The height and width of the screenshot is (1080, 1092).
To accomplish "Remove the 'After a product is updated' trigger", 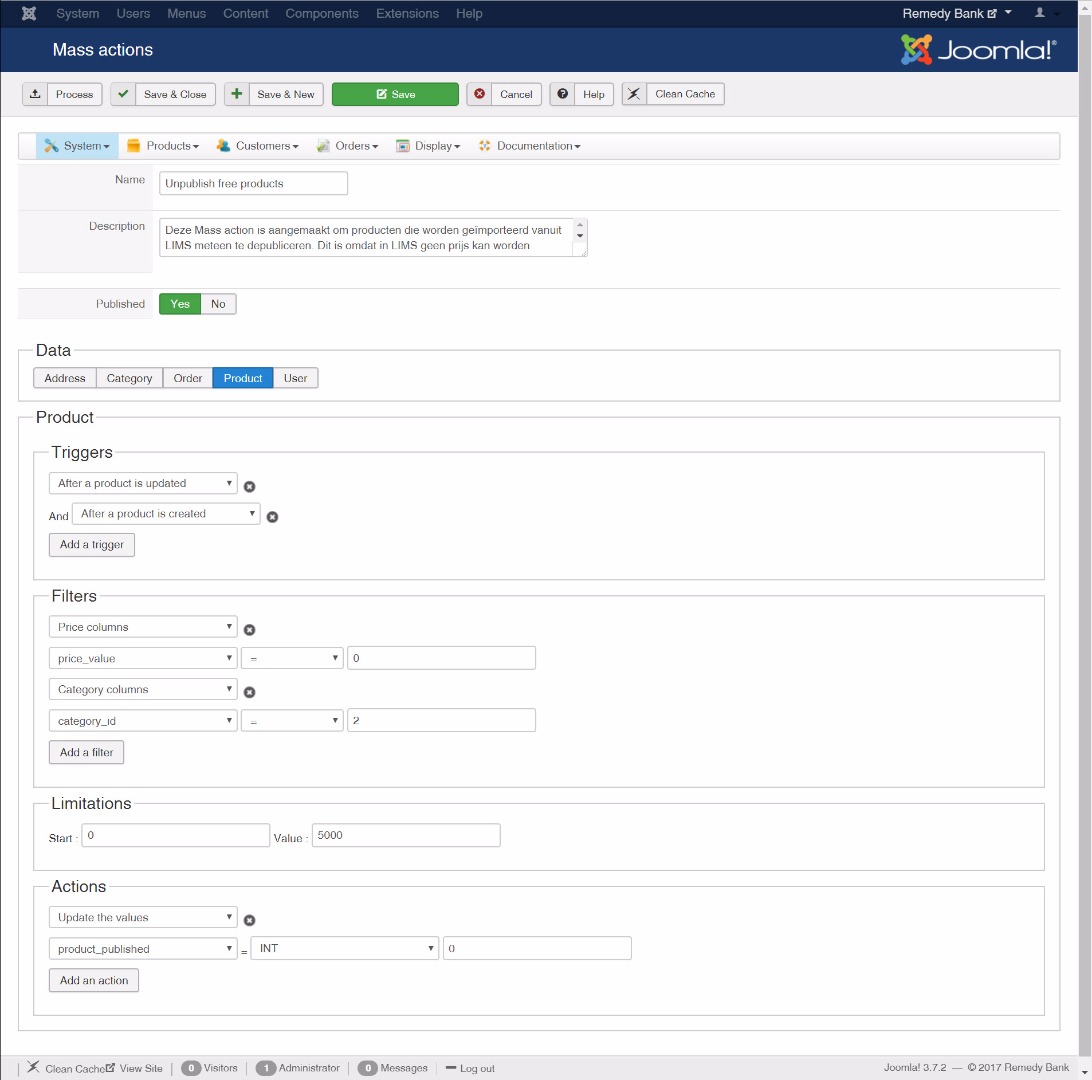I will tap(249, 486).
